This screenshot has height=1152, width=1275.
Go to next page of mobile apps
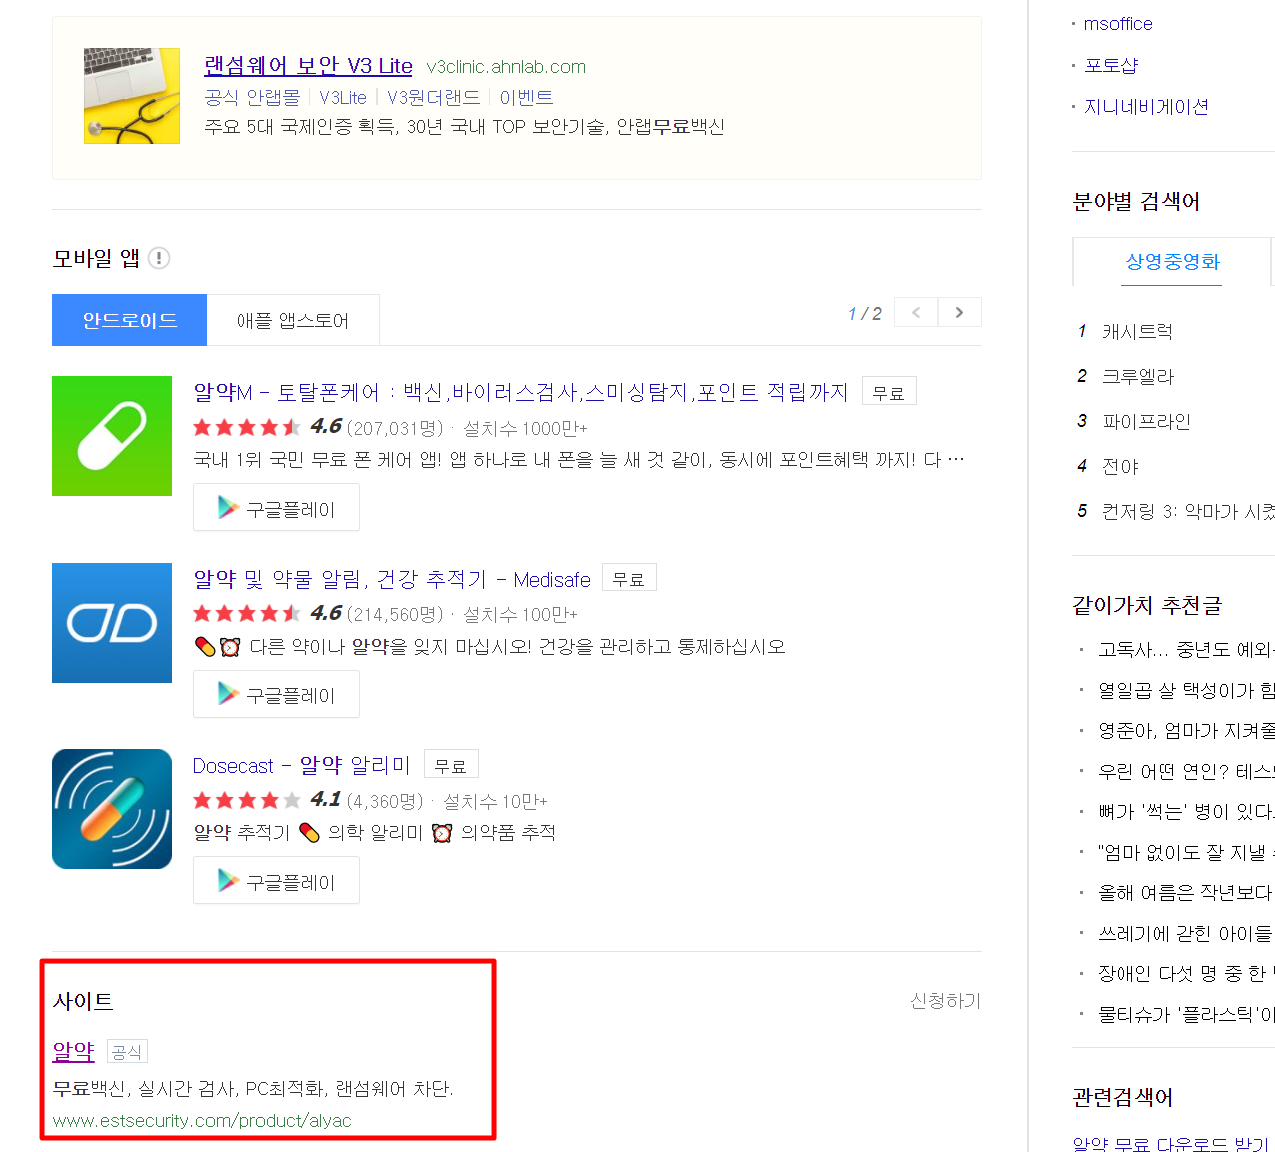(x=959, y=312)
